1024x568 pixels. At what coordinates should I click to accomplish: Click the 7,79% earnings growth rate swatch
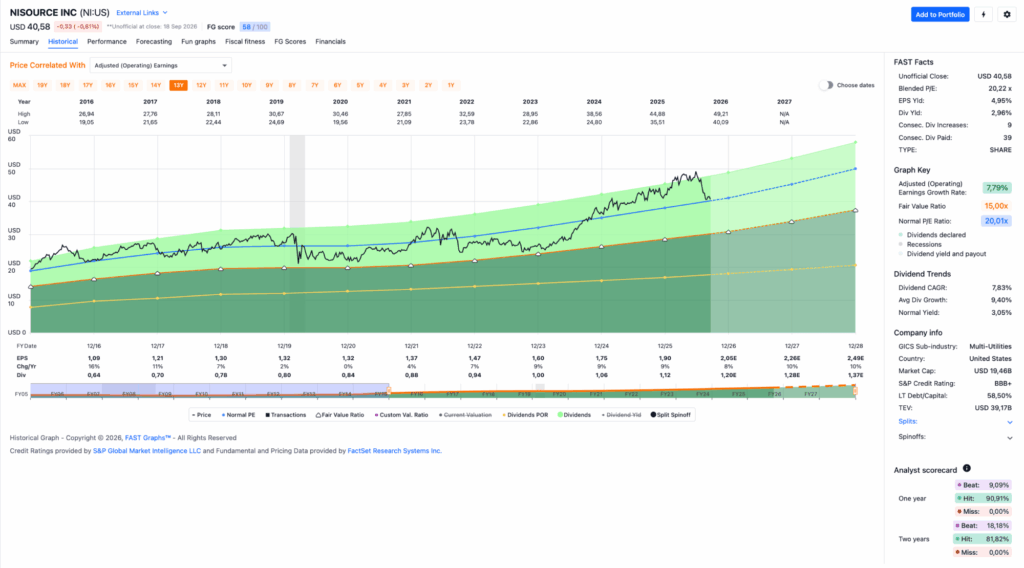997,188
